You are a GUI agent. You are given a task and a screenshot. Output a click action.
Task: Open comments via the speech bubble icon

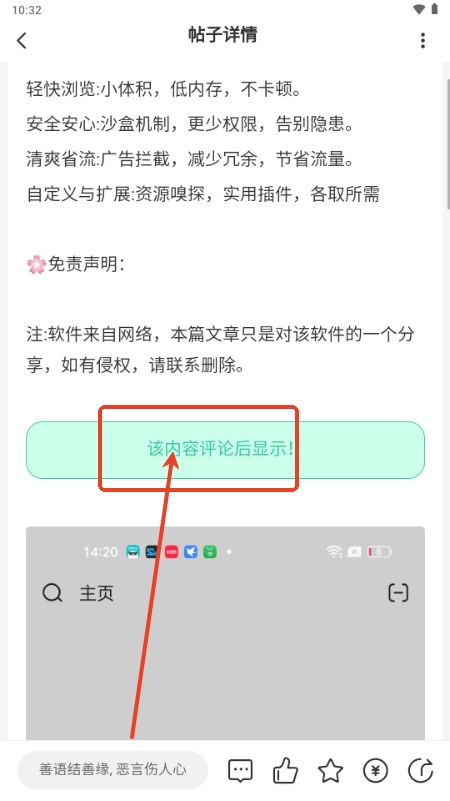click(x=240, y=770)
